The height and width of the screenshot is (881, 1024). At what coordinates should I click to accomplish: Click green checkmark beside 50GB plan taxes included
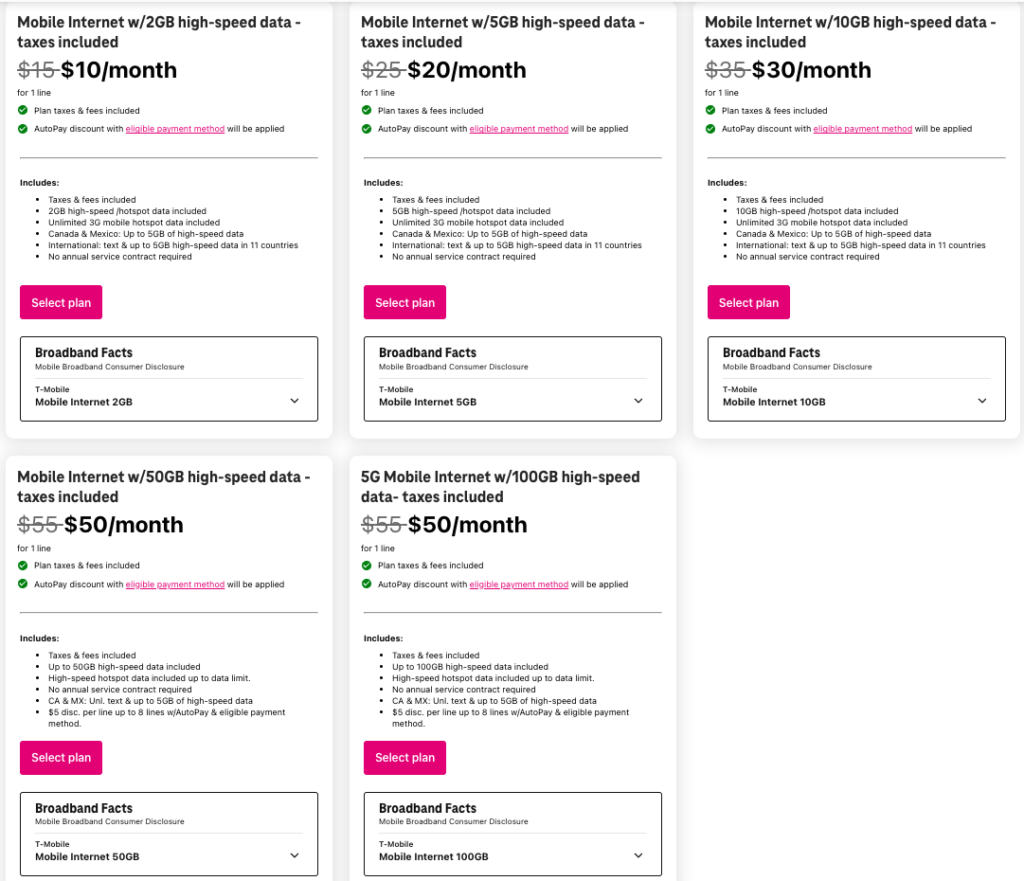23,566
